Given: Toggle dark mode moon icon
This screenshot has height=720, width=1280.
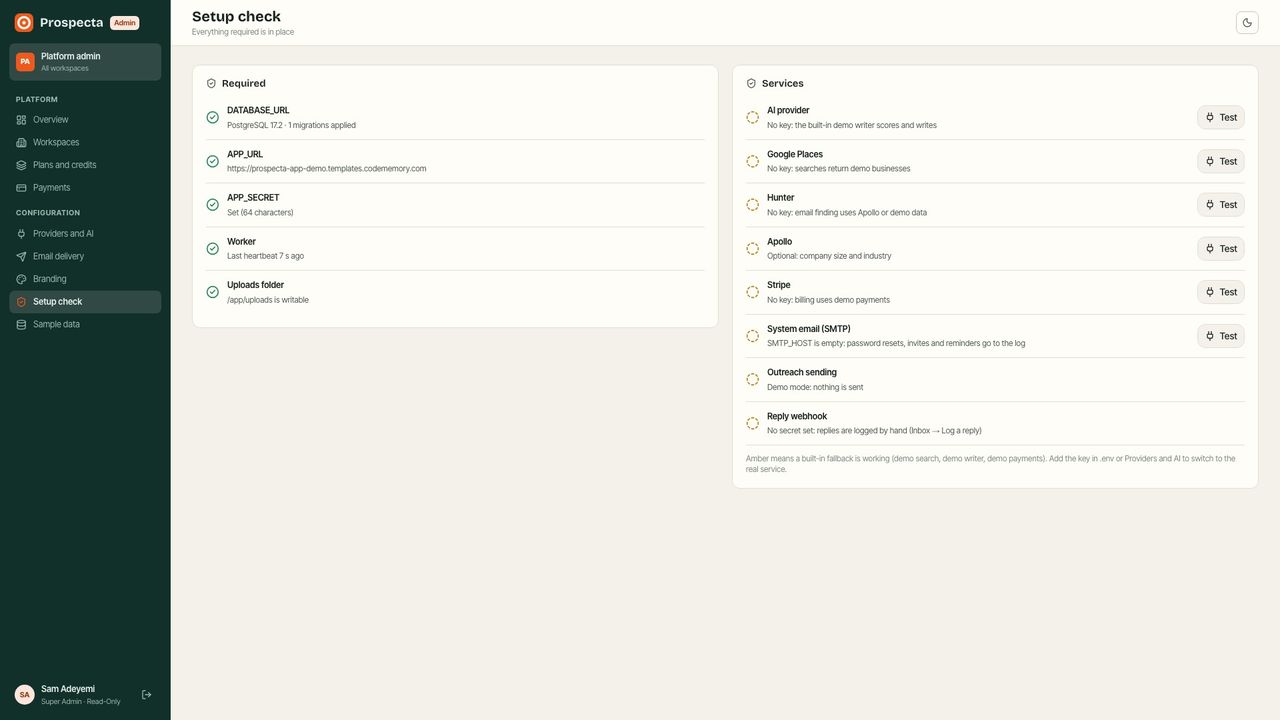Looking at the screenshot, I should 1247,22.
